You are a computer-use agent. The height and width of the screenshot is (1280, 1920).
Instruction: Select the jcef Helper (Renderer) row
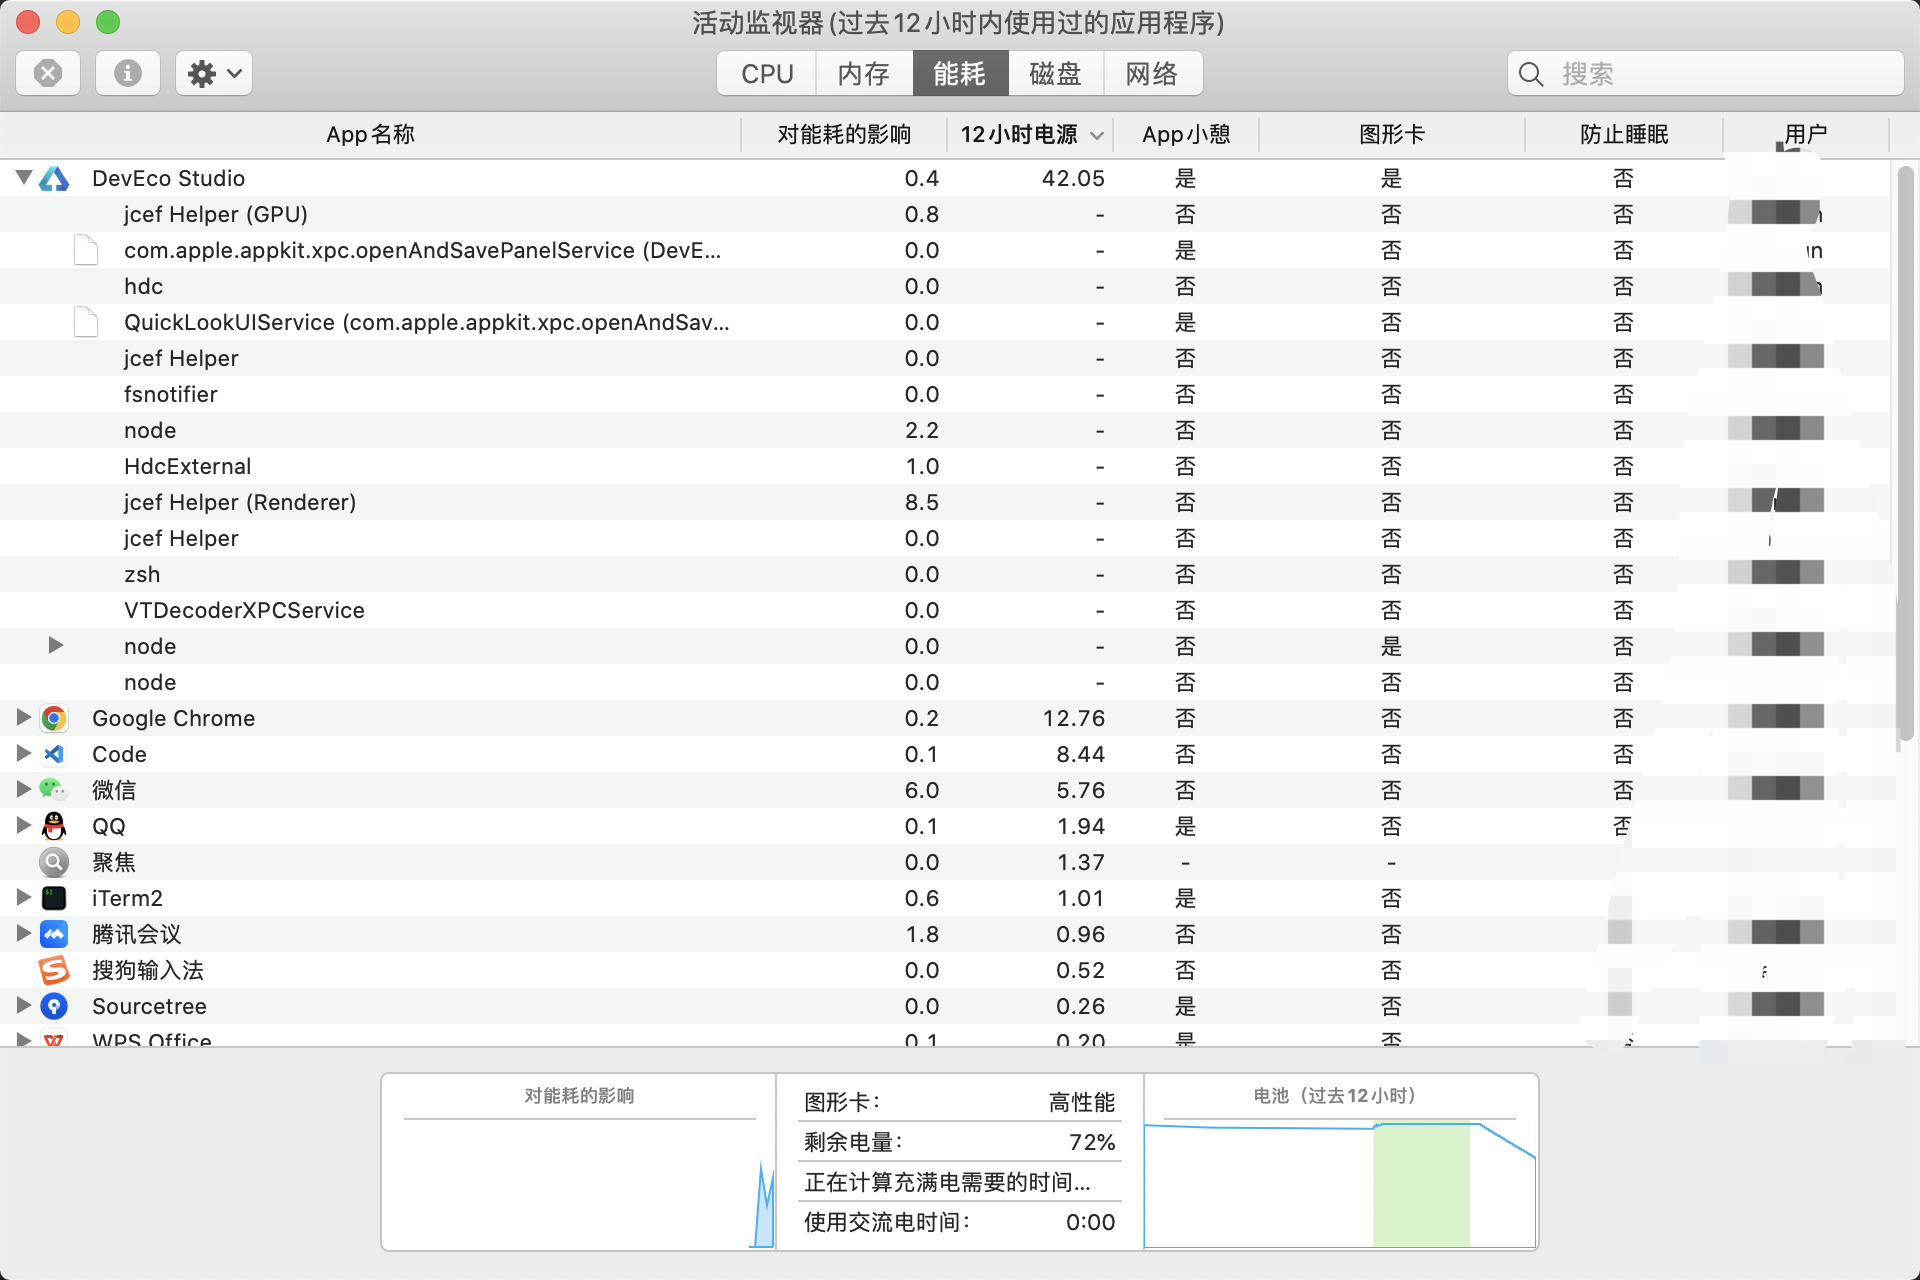945,502
